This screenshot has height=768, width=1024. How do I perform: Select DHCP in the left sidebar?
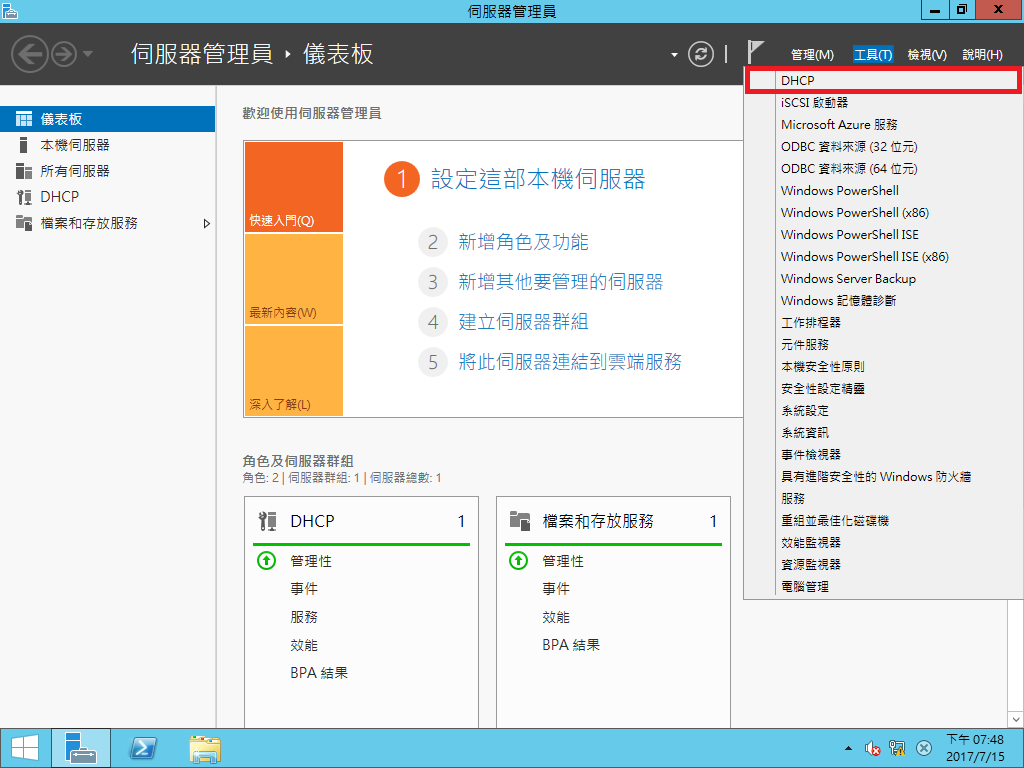tap(107, 197)
